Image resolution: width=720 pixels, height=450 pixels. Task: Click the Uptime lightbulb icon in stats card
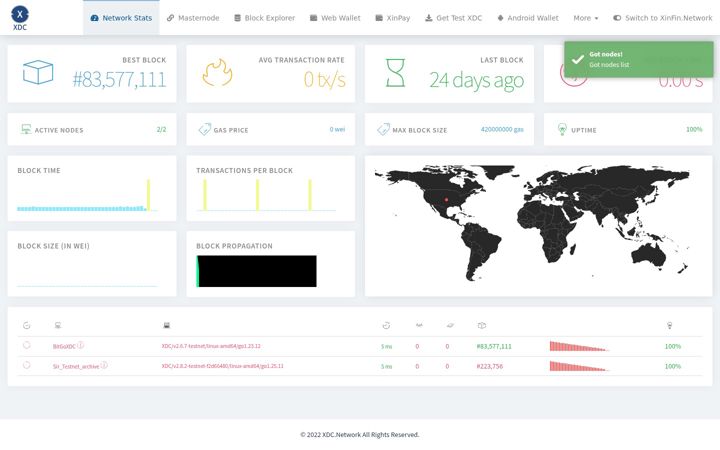pyautogui.click(x=562, y=129)
